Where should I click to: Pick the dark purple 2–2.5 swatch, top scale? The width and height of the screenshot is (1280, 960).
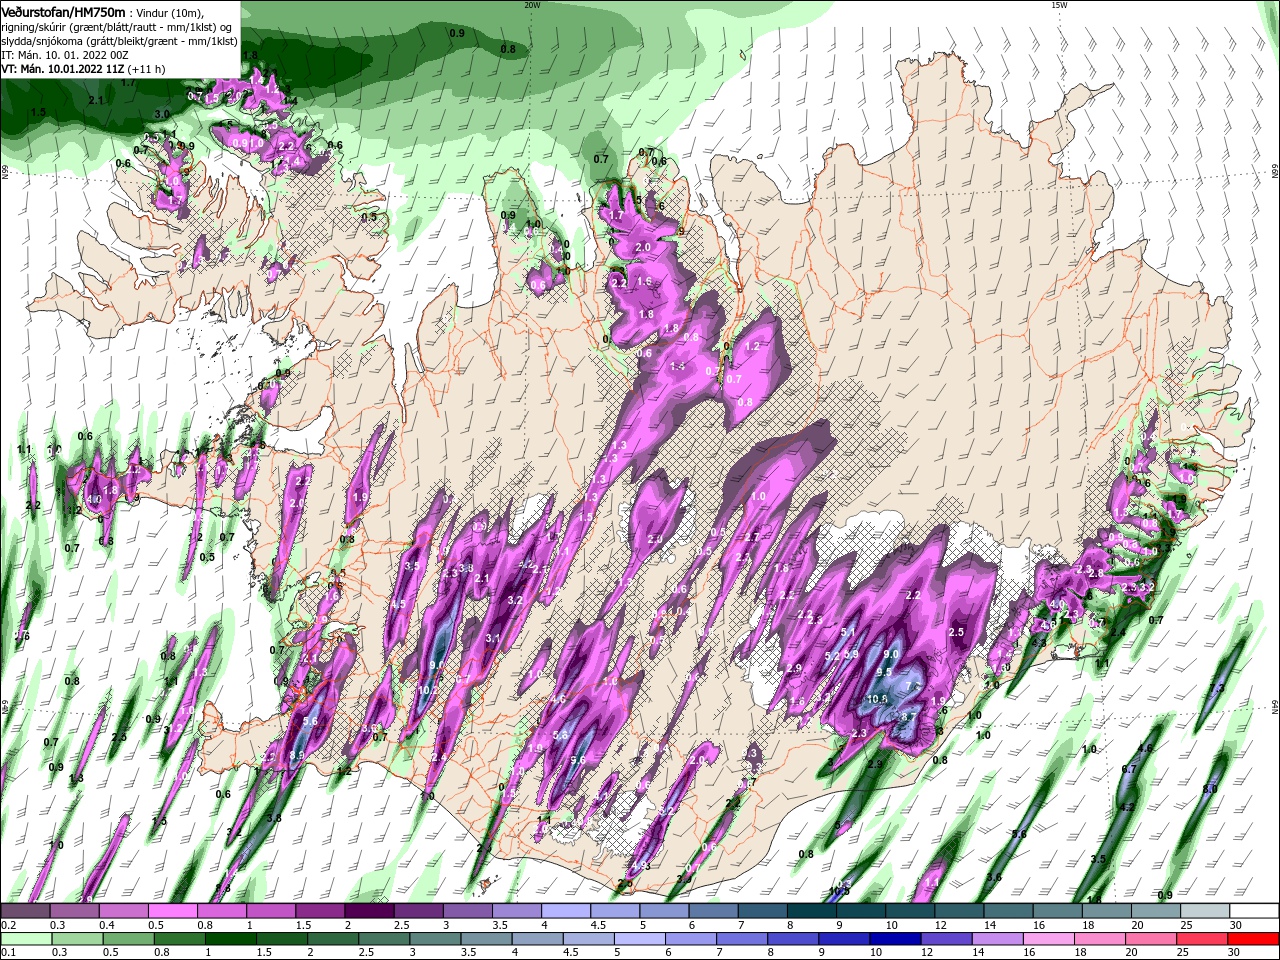click(x=369, y=911)
